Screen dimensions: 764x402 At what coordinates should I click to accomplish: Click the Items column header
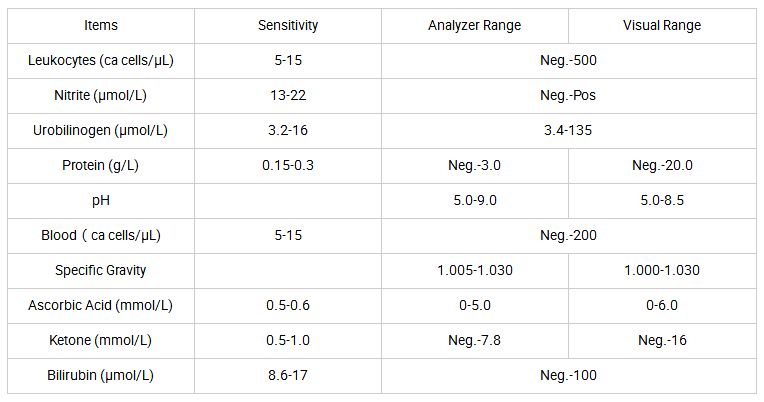[101, 25]
